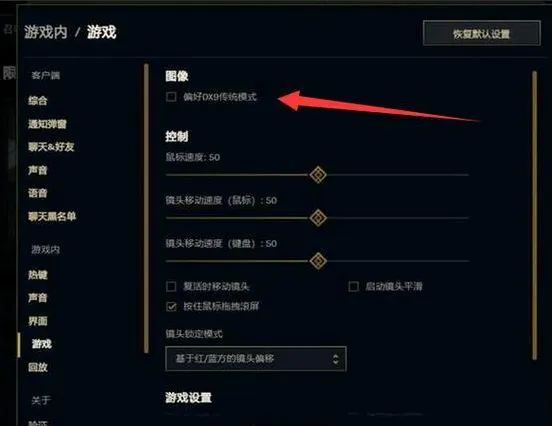This screenshot has width=552, height=426.
Task: Open the 镜头锁定模式 dropdown
Action: [256, 359]
